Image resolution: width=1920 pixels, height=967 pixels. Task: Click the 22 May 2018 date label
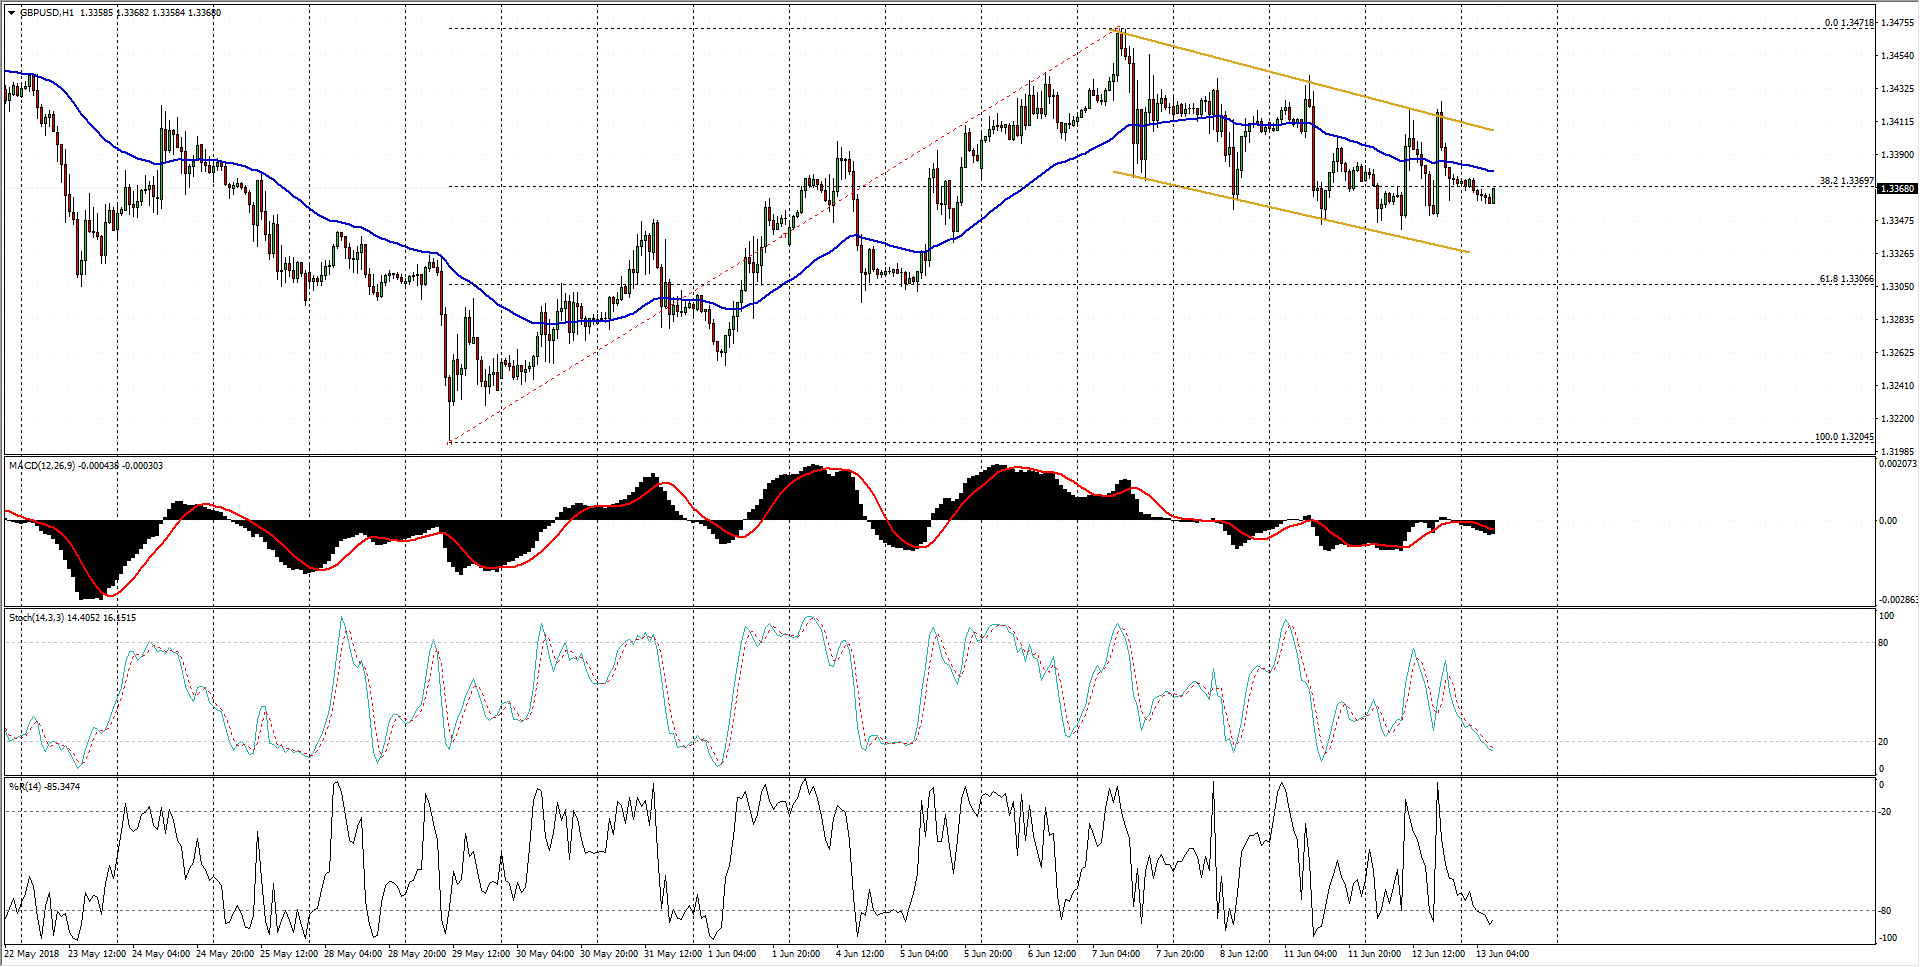[32, 954]
